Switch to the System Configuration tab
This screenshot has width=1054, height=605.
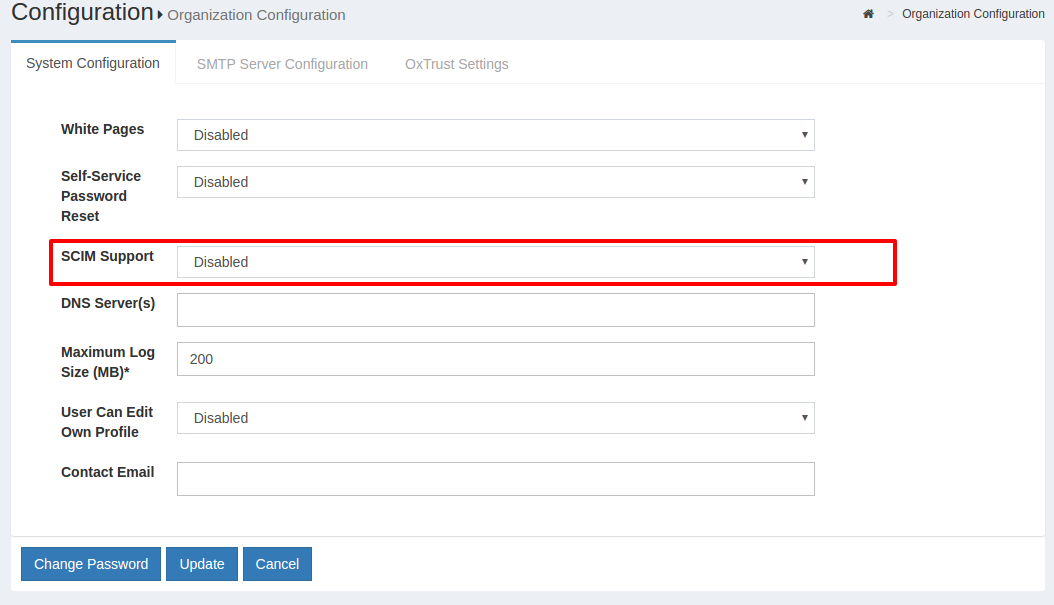(93, 63)
